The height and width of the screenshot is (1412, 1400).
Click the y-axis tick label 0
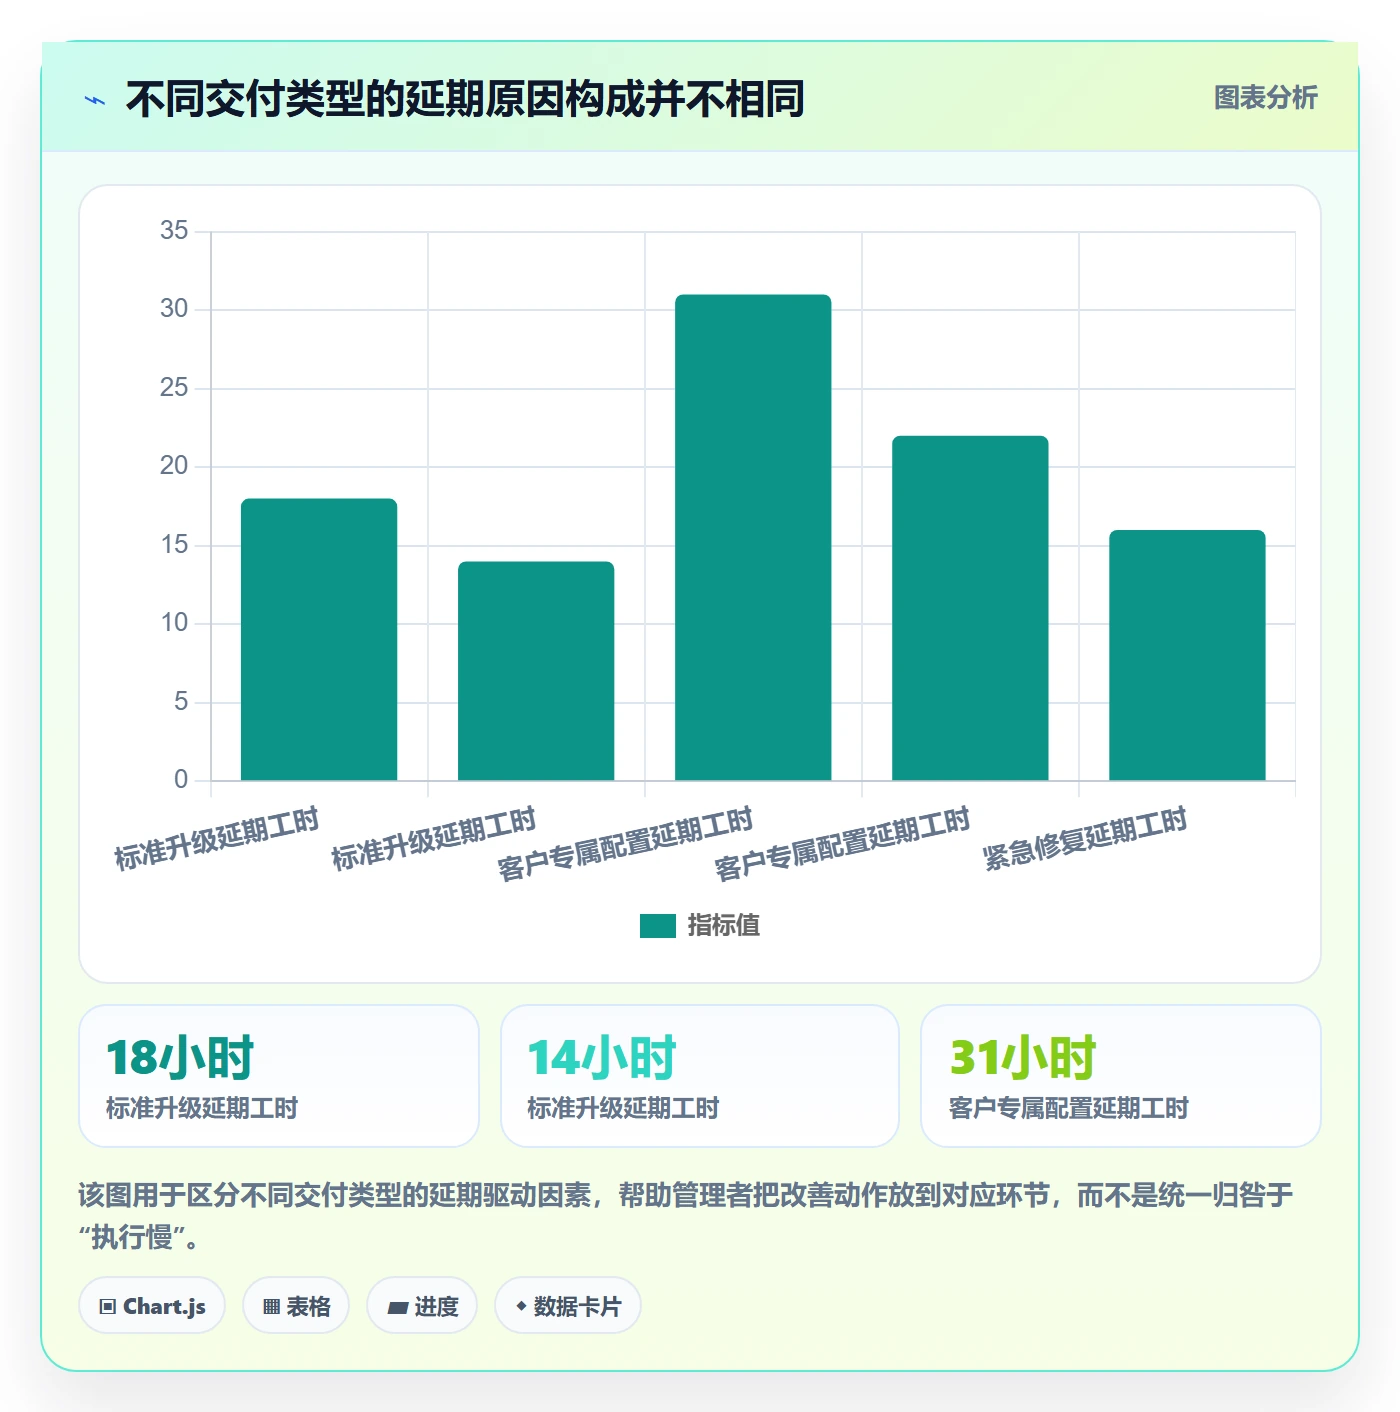181,780
